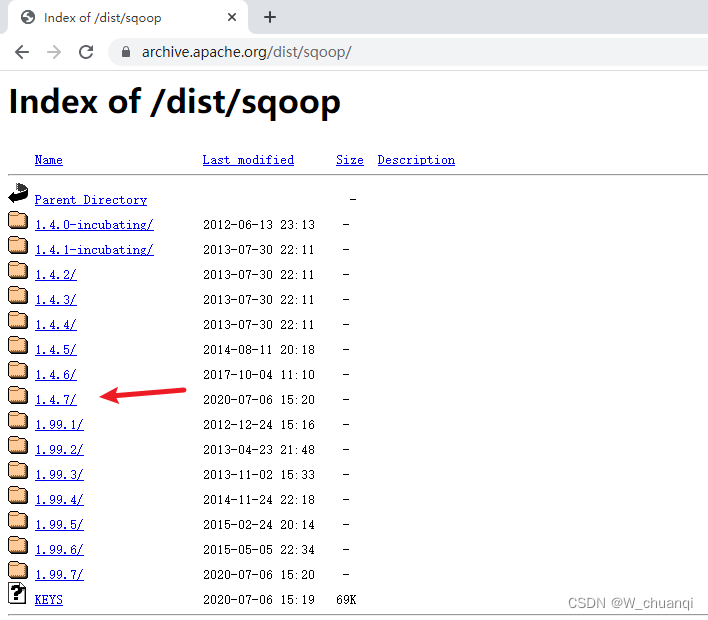The image size is (708, 620).
Task: Click folder icon beside 1.99.4/
Action: pyautogui.click(x=18, y=495)
